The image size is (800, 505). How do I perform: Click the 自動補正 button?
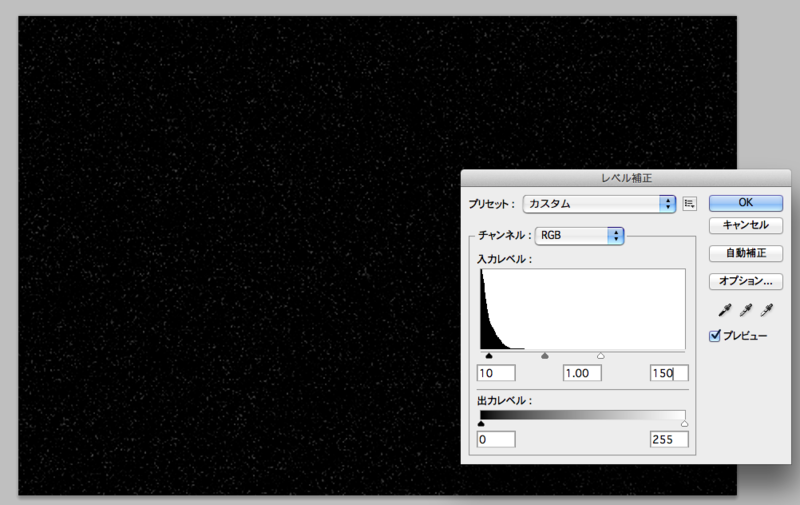click(745, 253)
